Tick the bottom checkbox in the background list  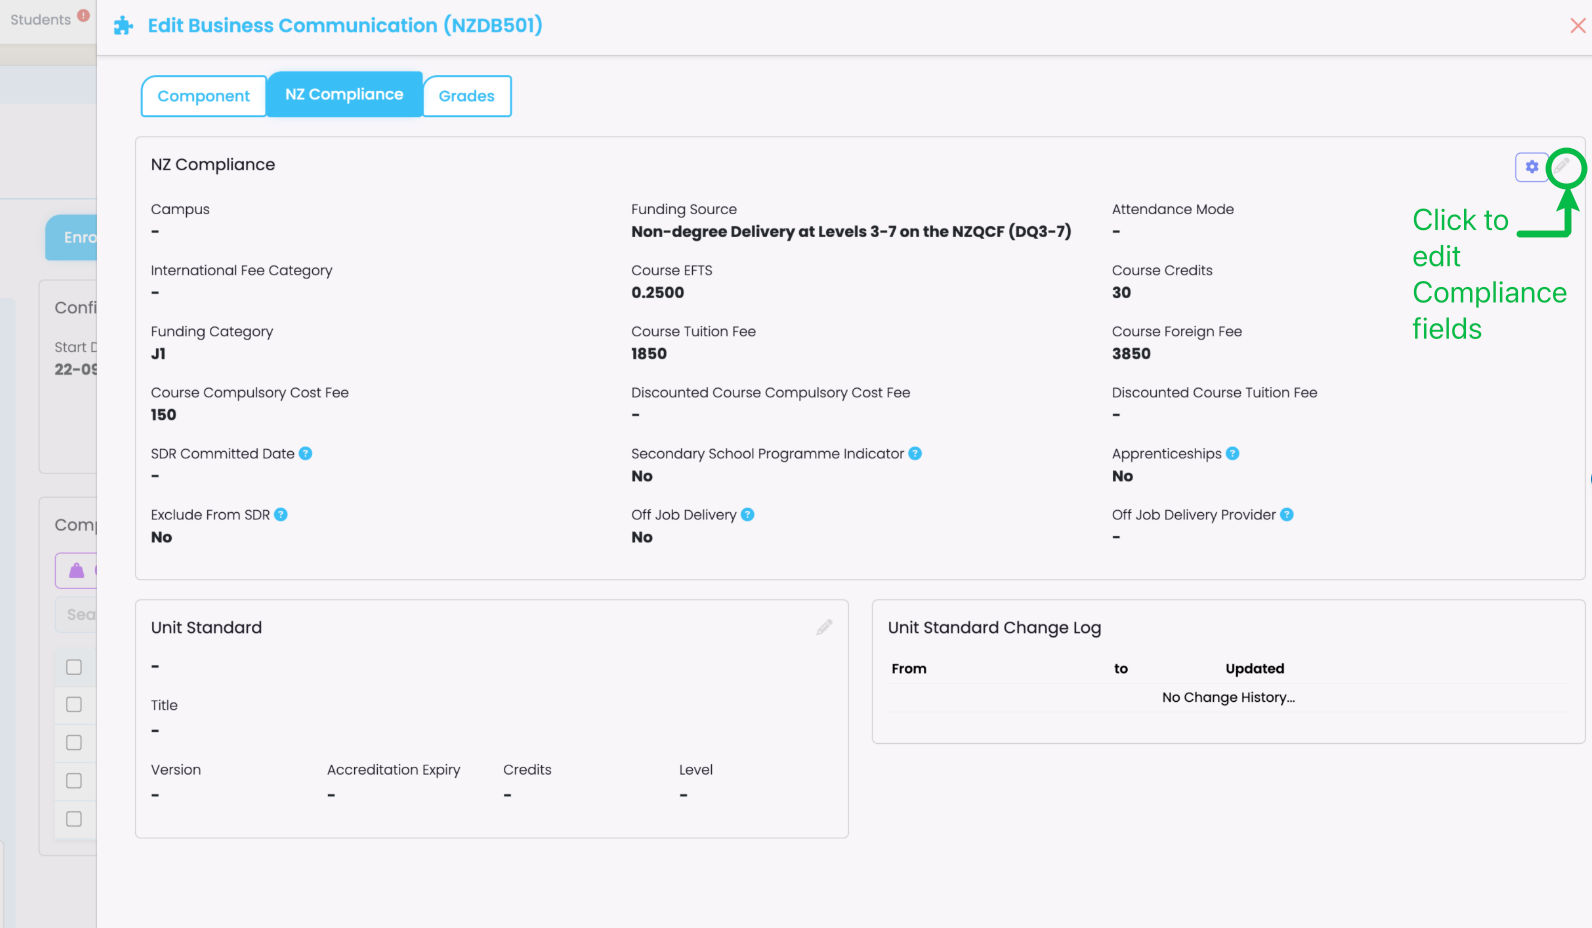(74, 819)
